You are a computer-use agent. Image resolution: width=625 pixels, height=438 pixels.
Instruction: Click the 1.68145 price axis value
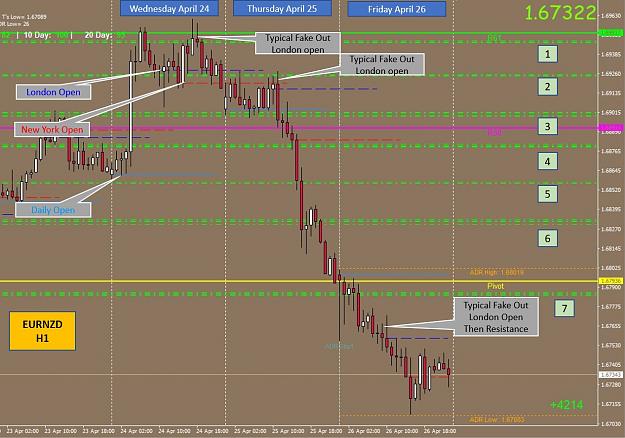611,248
